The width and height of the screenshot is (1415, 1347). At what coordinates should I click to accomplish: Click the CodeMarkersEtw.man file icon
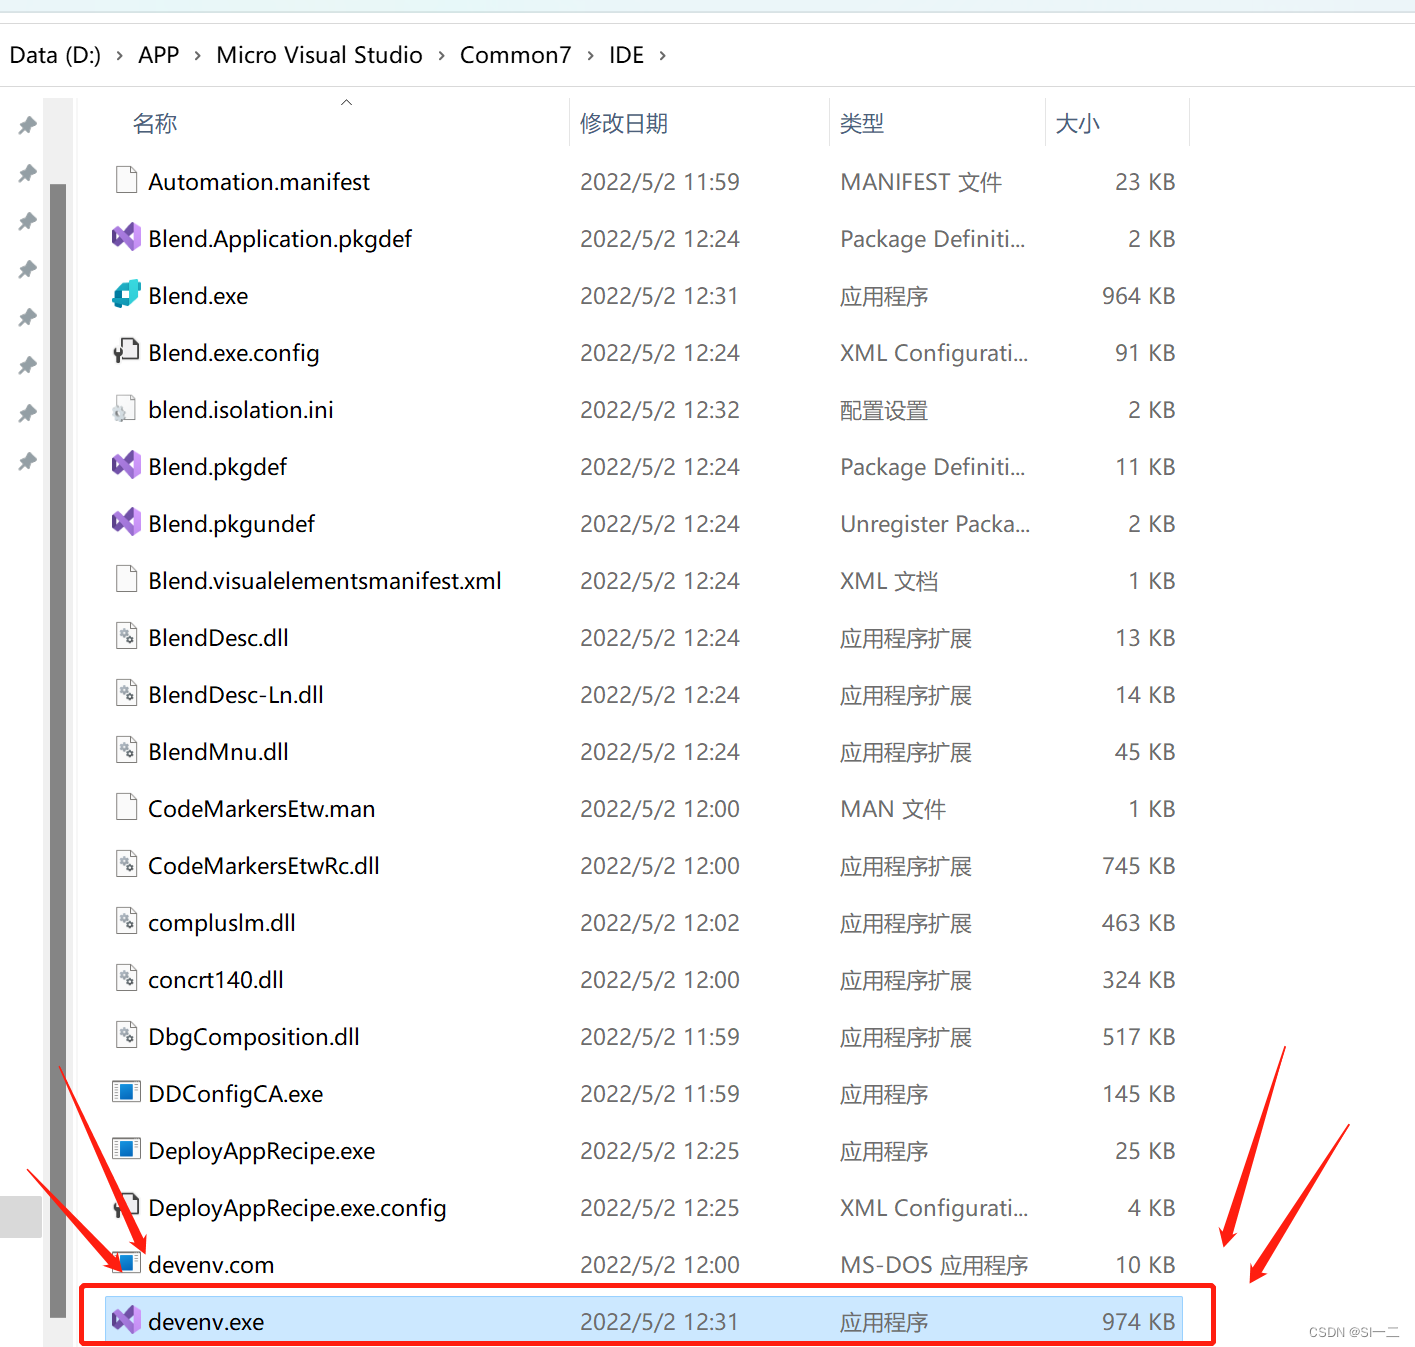pyautogui.click(x=126, y=807)
